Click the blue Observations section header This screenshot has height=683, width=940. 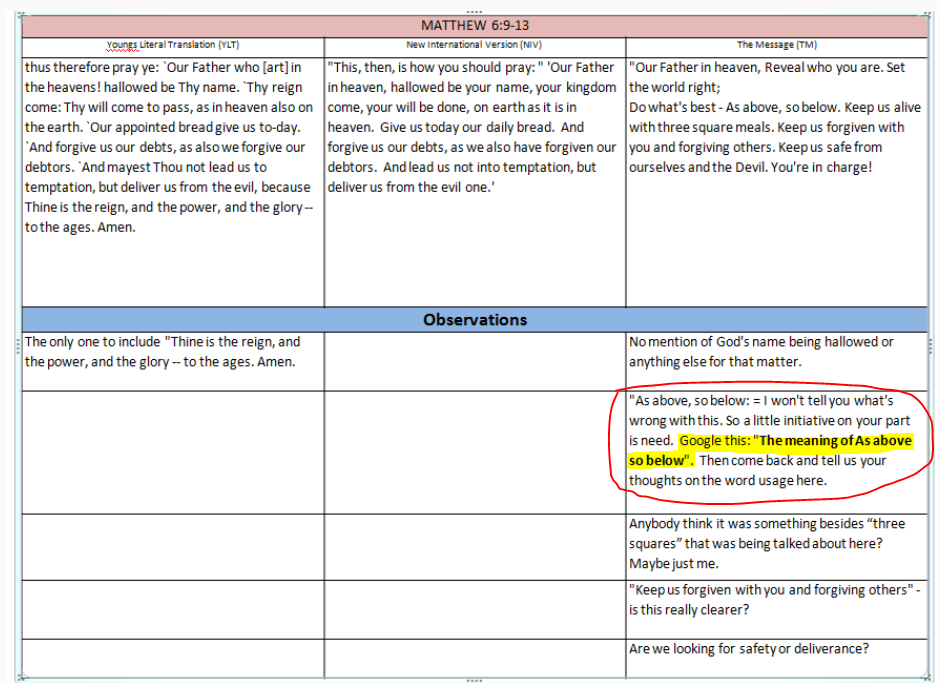[475, 320]
